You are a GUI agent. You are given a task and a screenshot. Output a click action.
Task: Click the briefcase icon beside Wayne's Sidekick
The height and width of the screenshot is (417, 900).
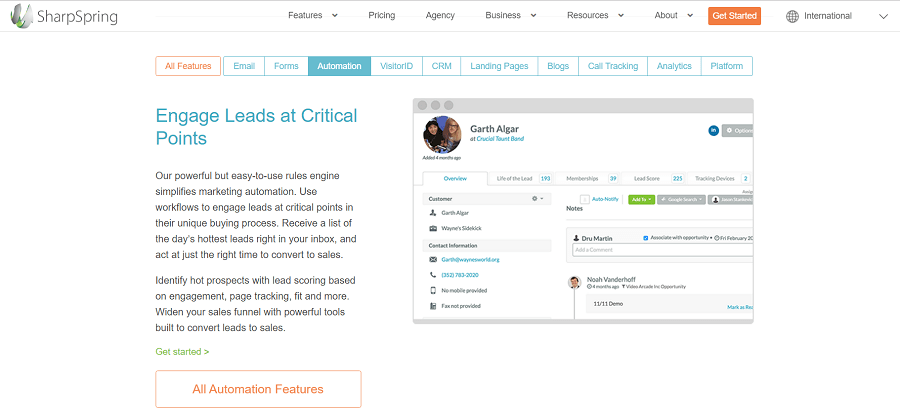pos(433,228)
